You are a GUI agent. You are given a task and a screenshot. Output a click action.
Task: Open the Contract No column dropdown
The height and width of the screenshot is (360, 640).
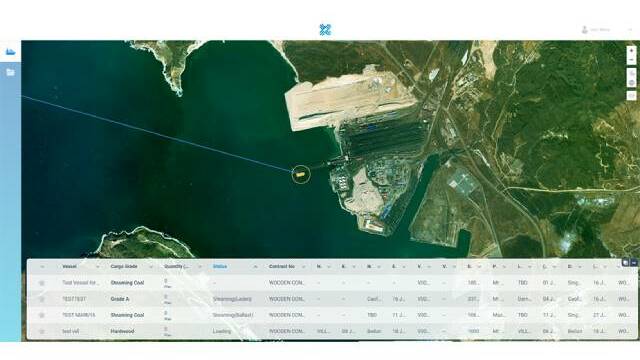(x=303, y=267)
